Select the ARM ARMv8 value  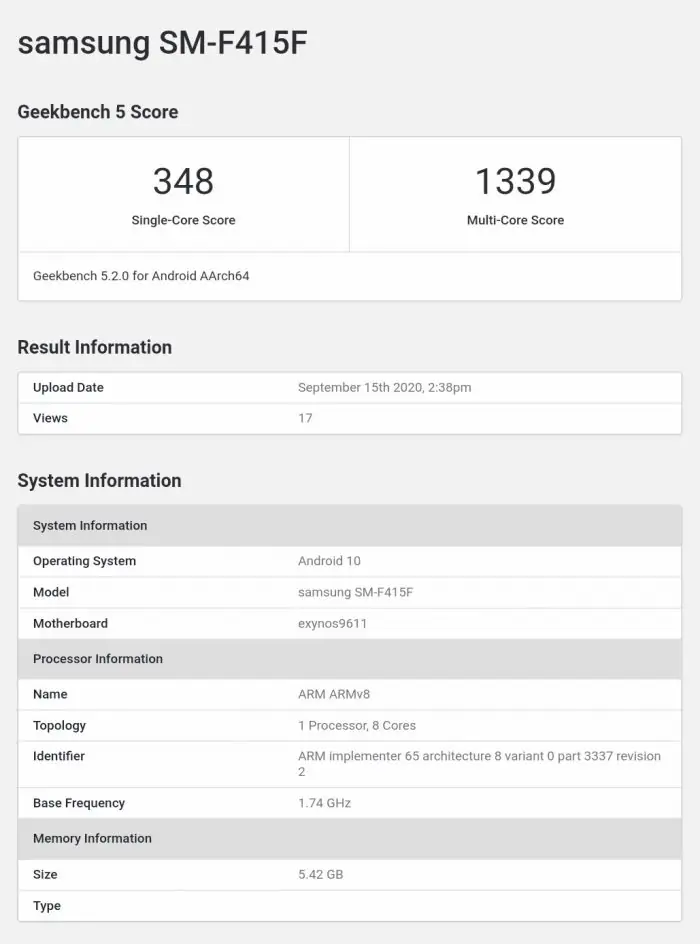point(333,694)
